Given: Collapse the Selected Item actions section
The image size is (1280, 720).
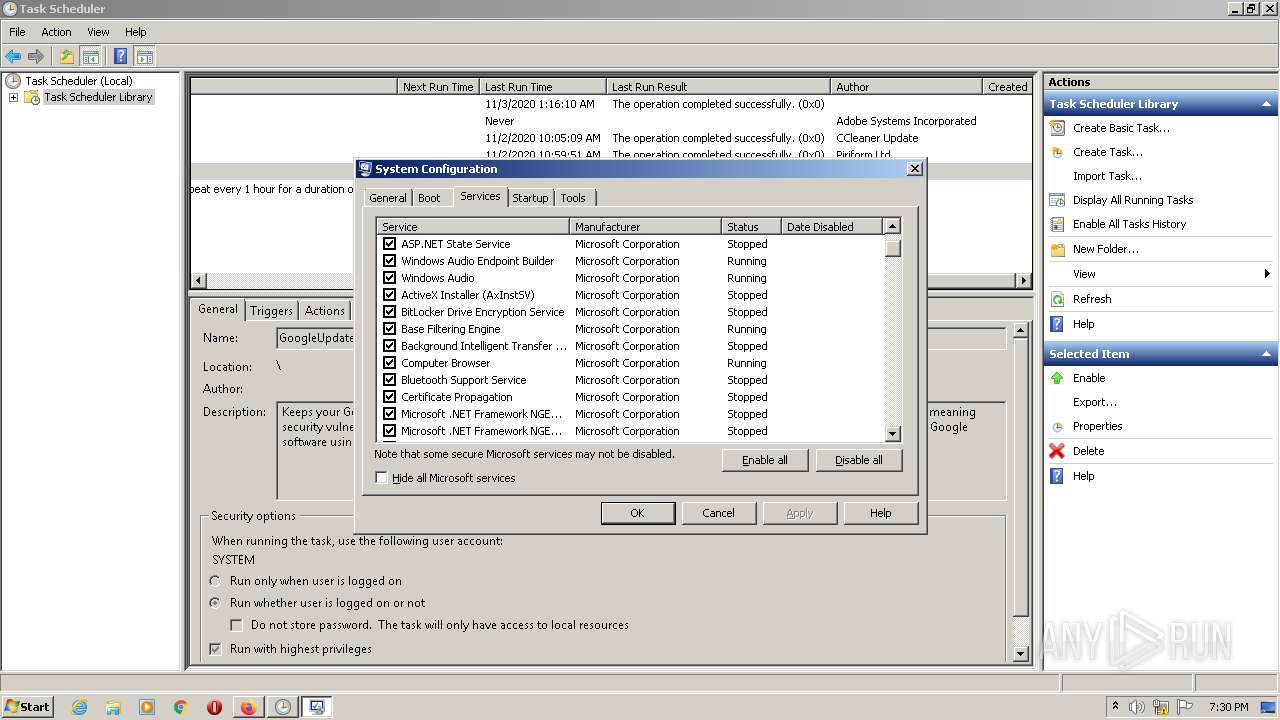Looking at the screenshot, I should click(1267, 354).
